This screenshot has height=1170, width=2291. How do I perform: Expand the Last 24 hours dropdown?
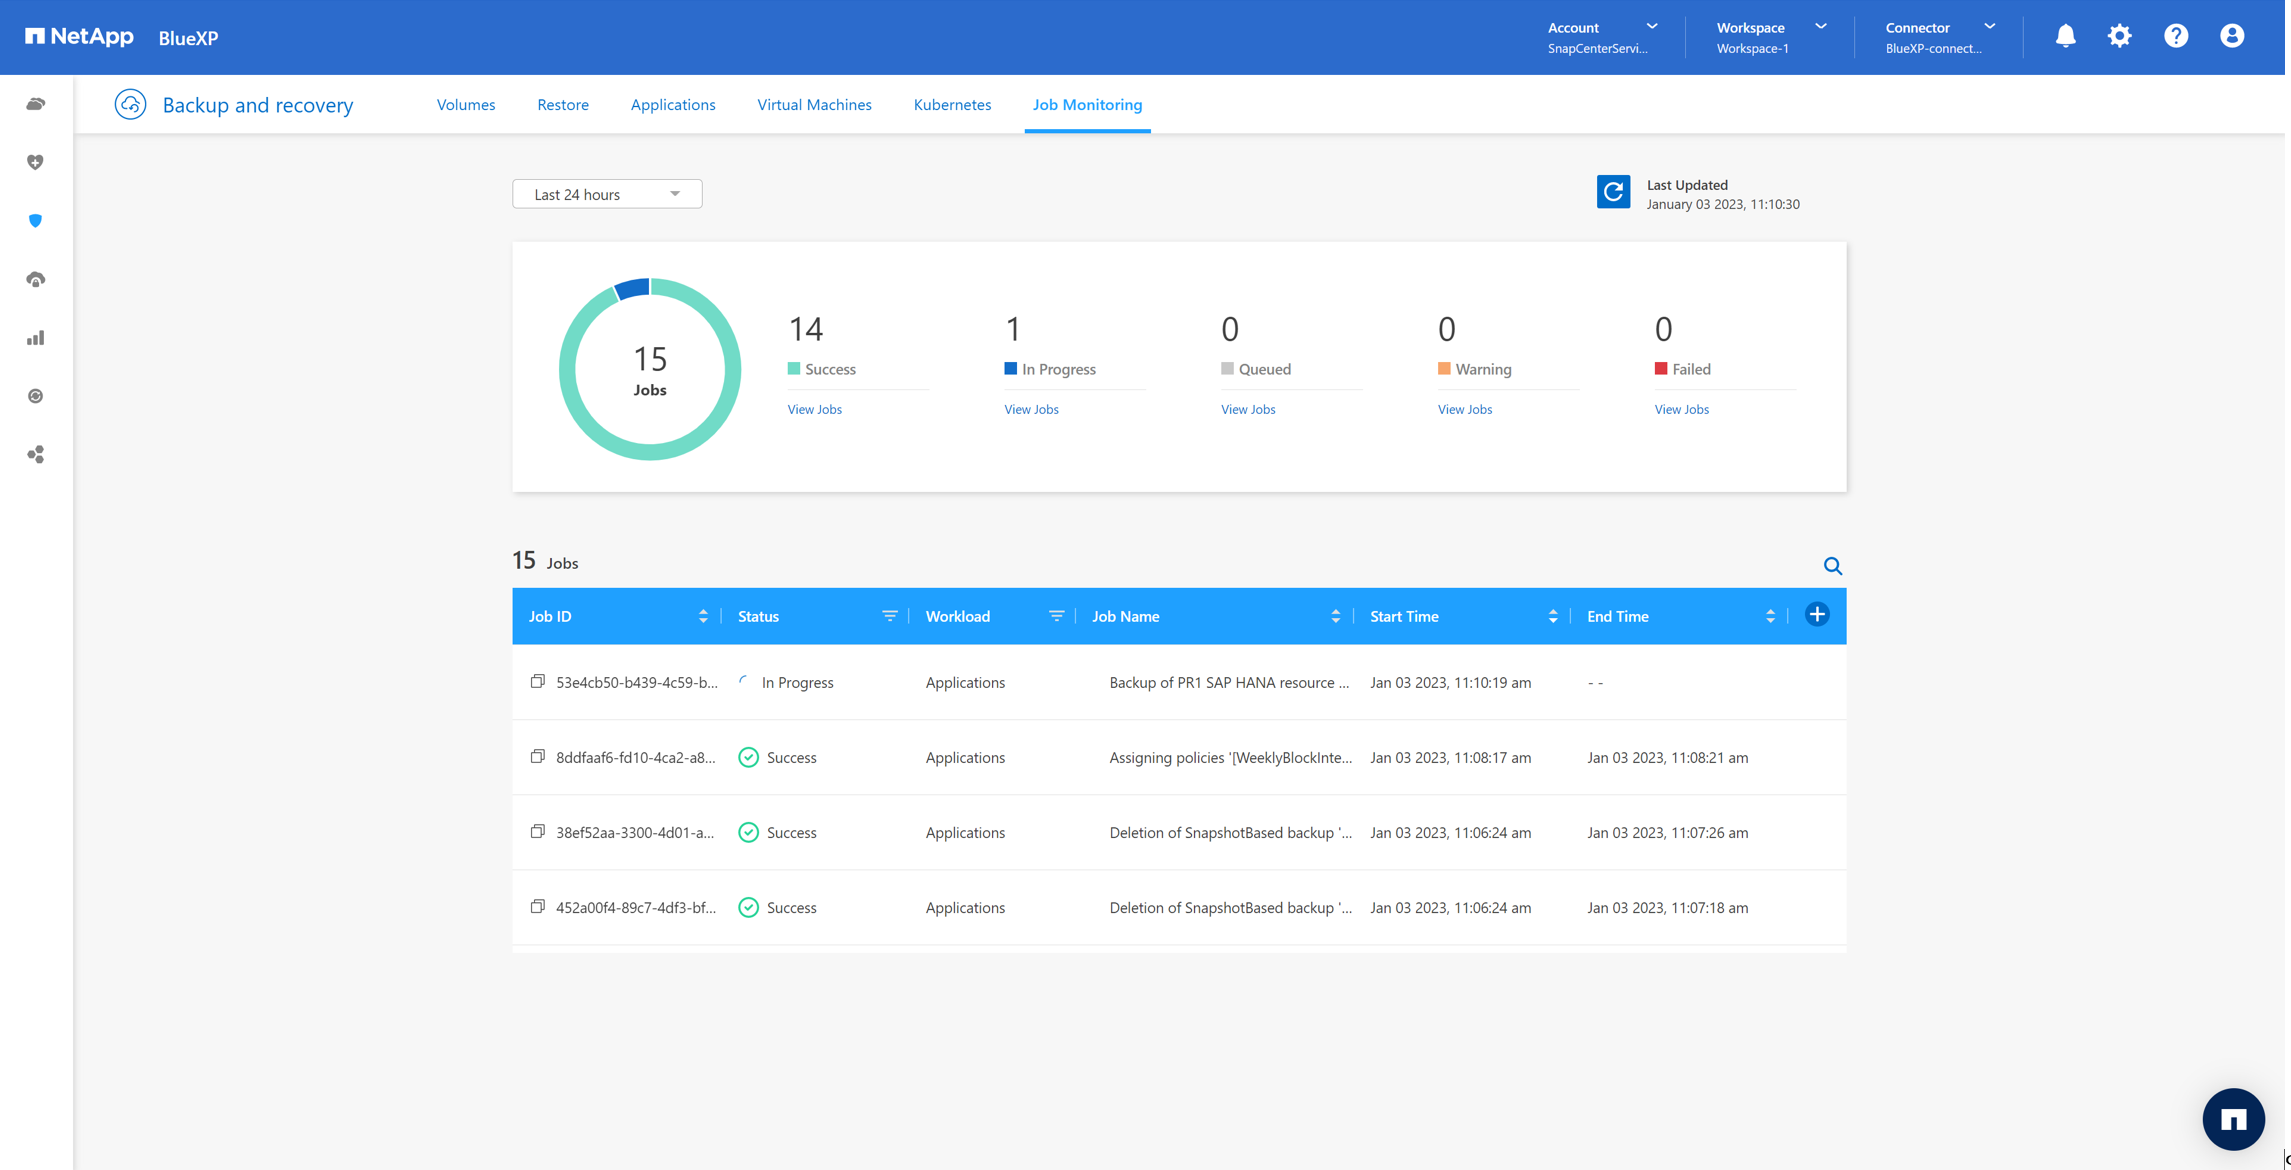(x=608, y=194)
